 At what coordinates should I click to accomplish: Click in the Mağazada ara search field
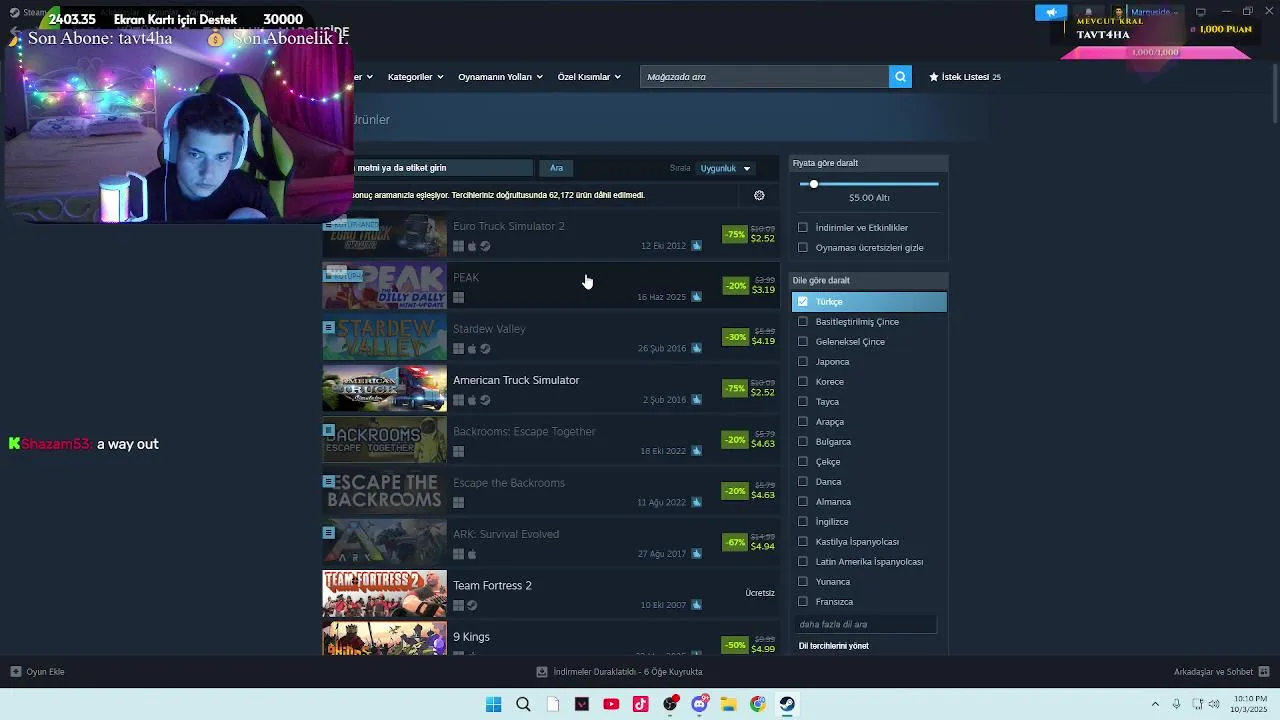click(x=764, y=76)
